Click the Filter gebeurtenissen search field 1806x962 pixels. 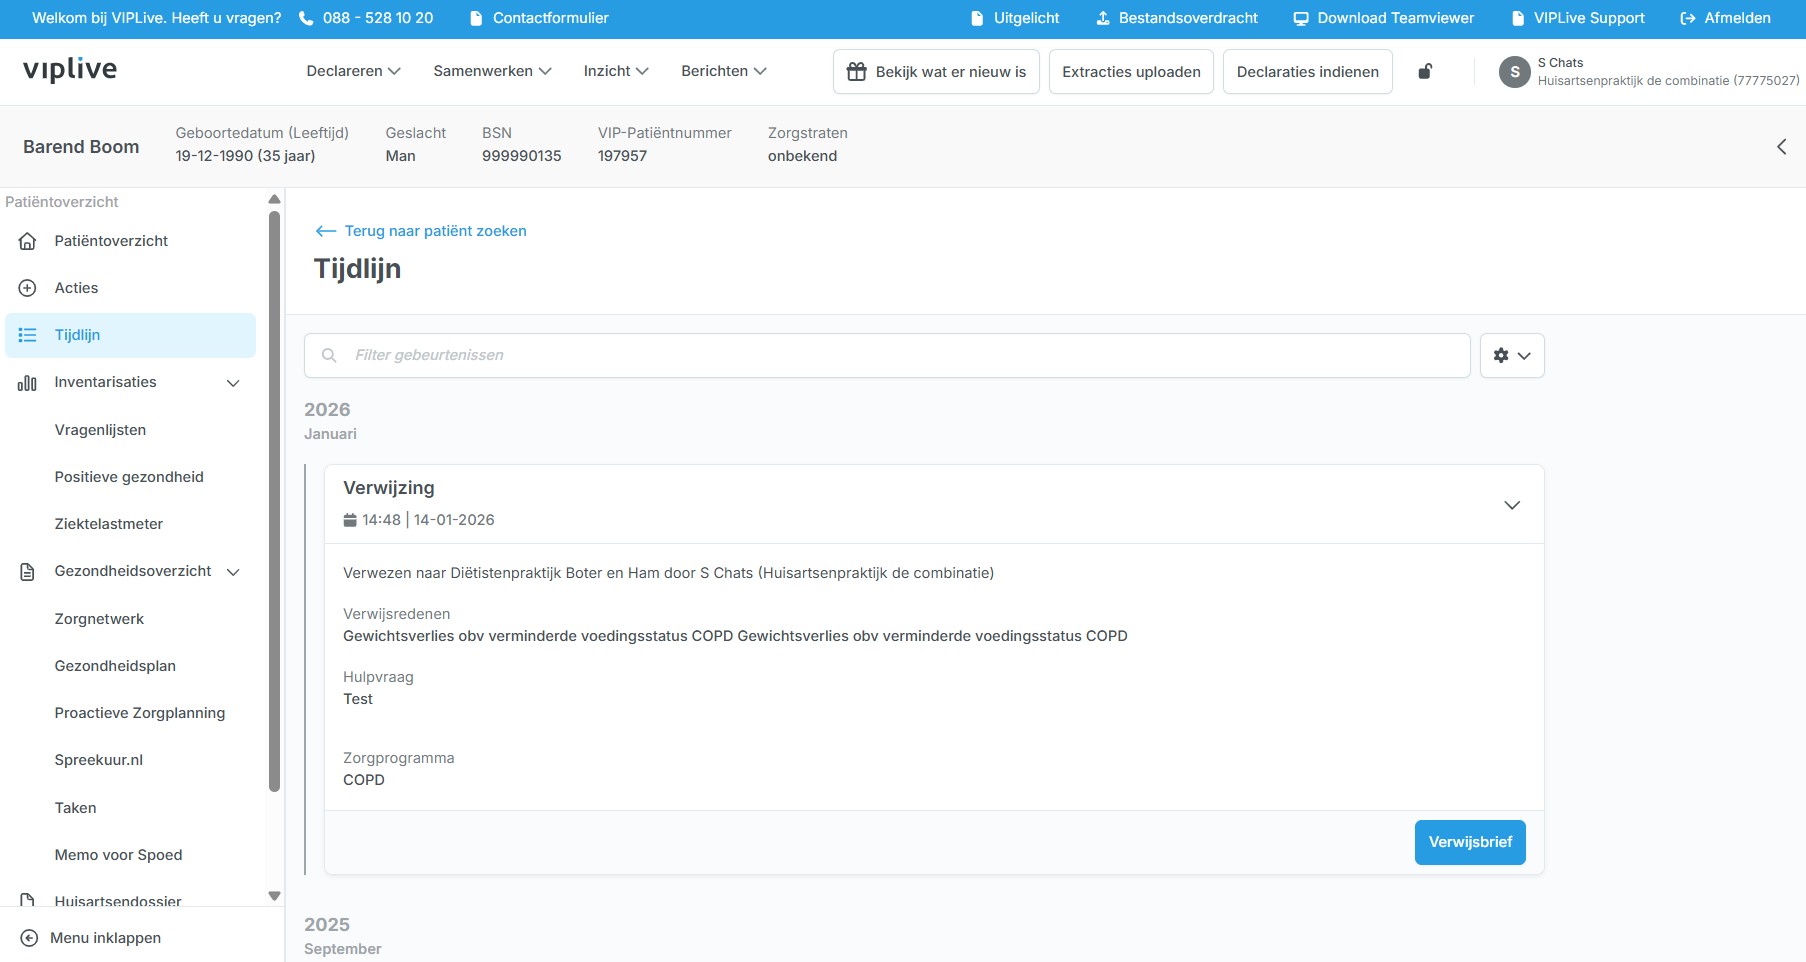click(887, 355)
